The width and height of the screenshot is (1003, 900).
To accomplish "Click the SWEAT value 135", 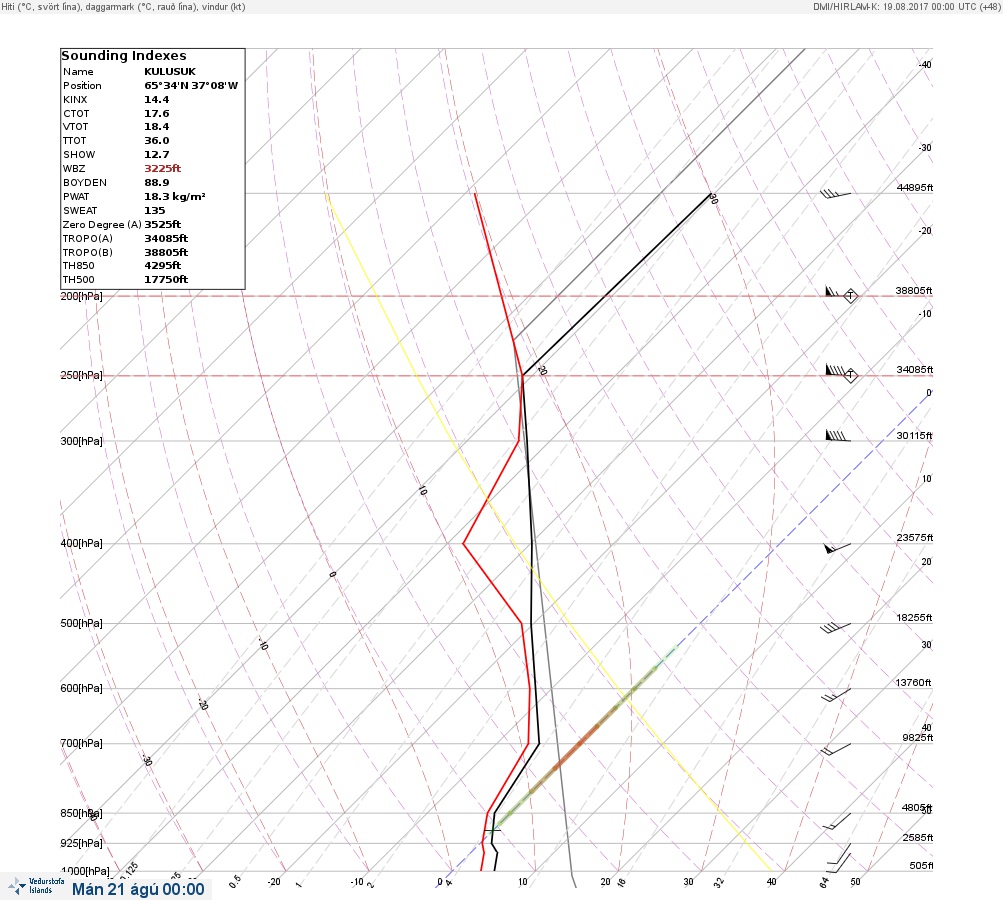I will (x=155, y=210).
